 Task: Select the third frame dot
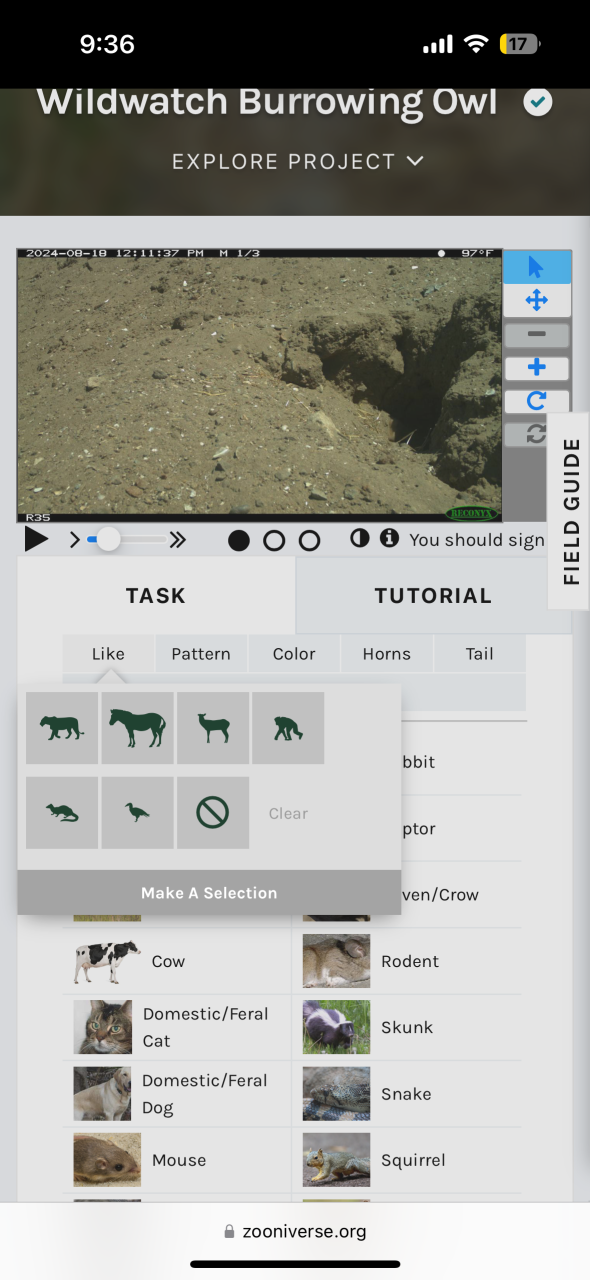(x=310, y=541)
